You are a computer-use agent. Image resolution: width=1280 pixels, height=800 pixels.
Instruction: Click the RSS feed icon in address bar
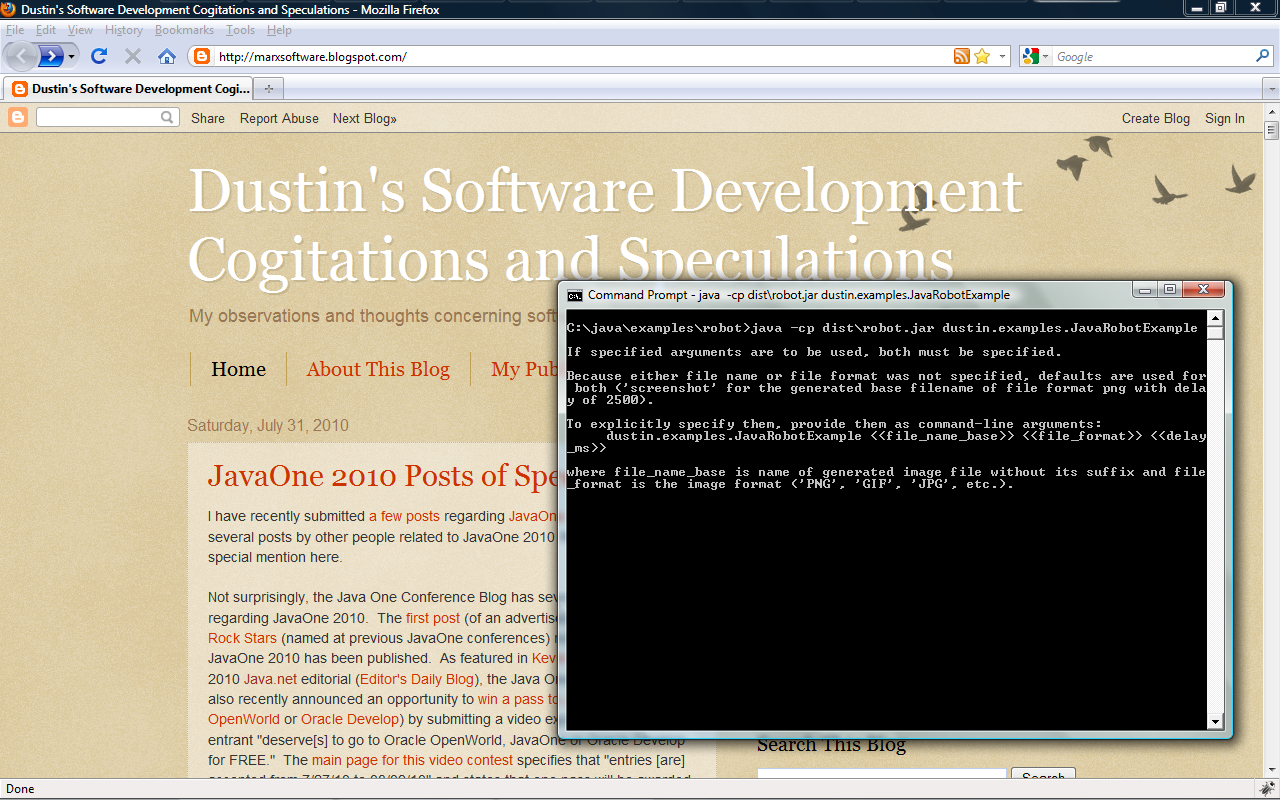962,56
